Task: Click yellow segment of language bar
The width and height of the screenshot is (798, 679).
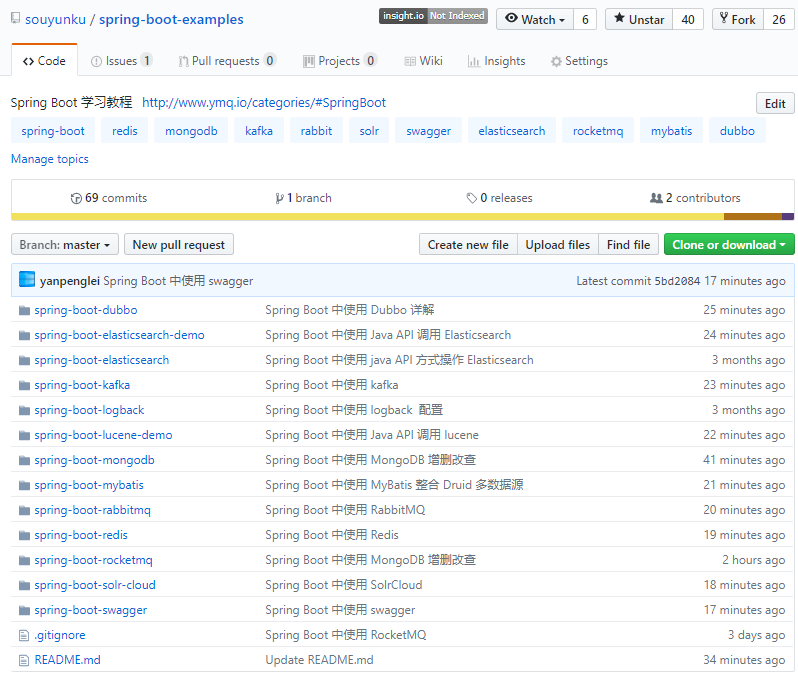Action: click(367, 217)
